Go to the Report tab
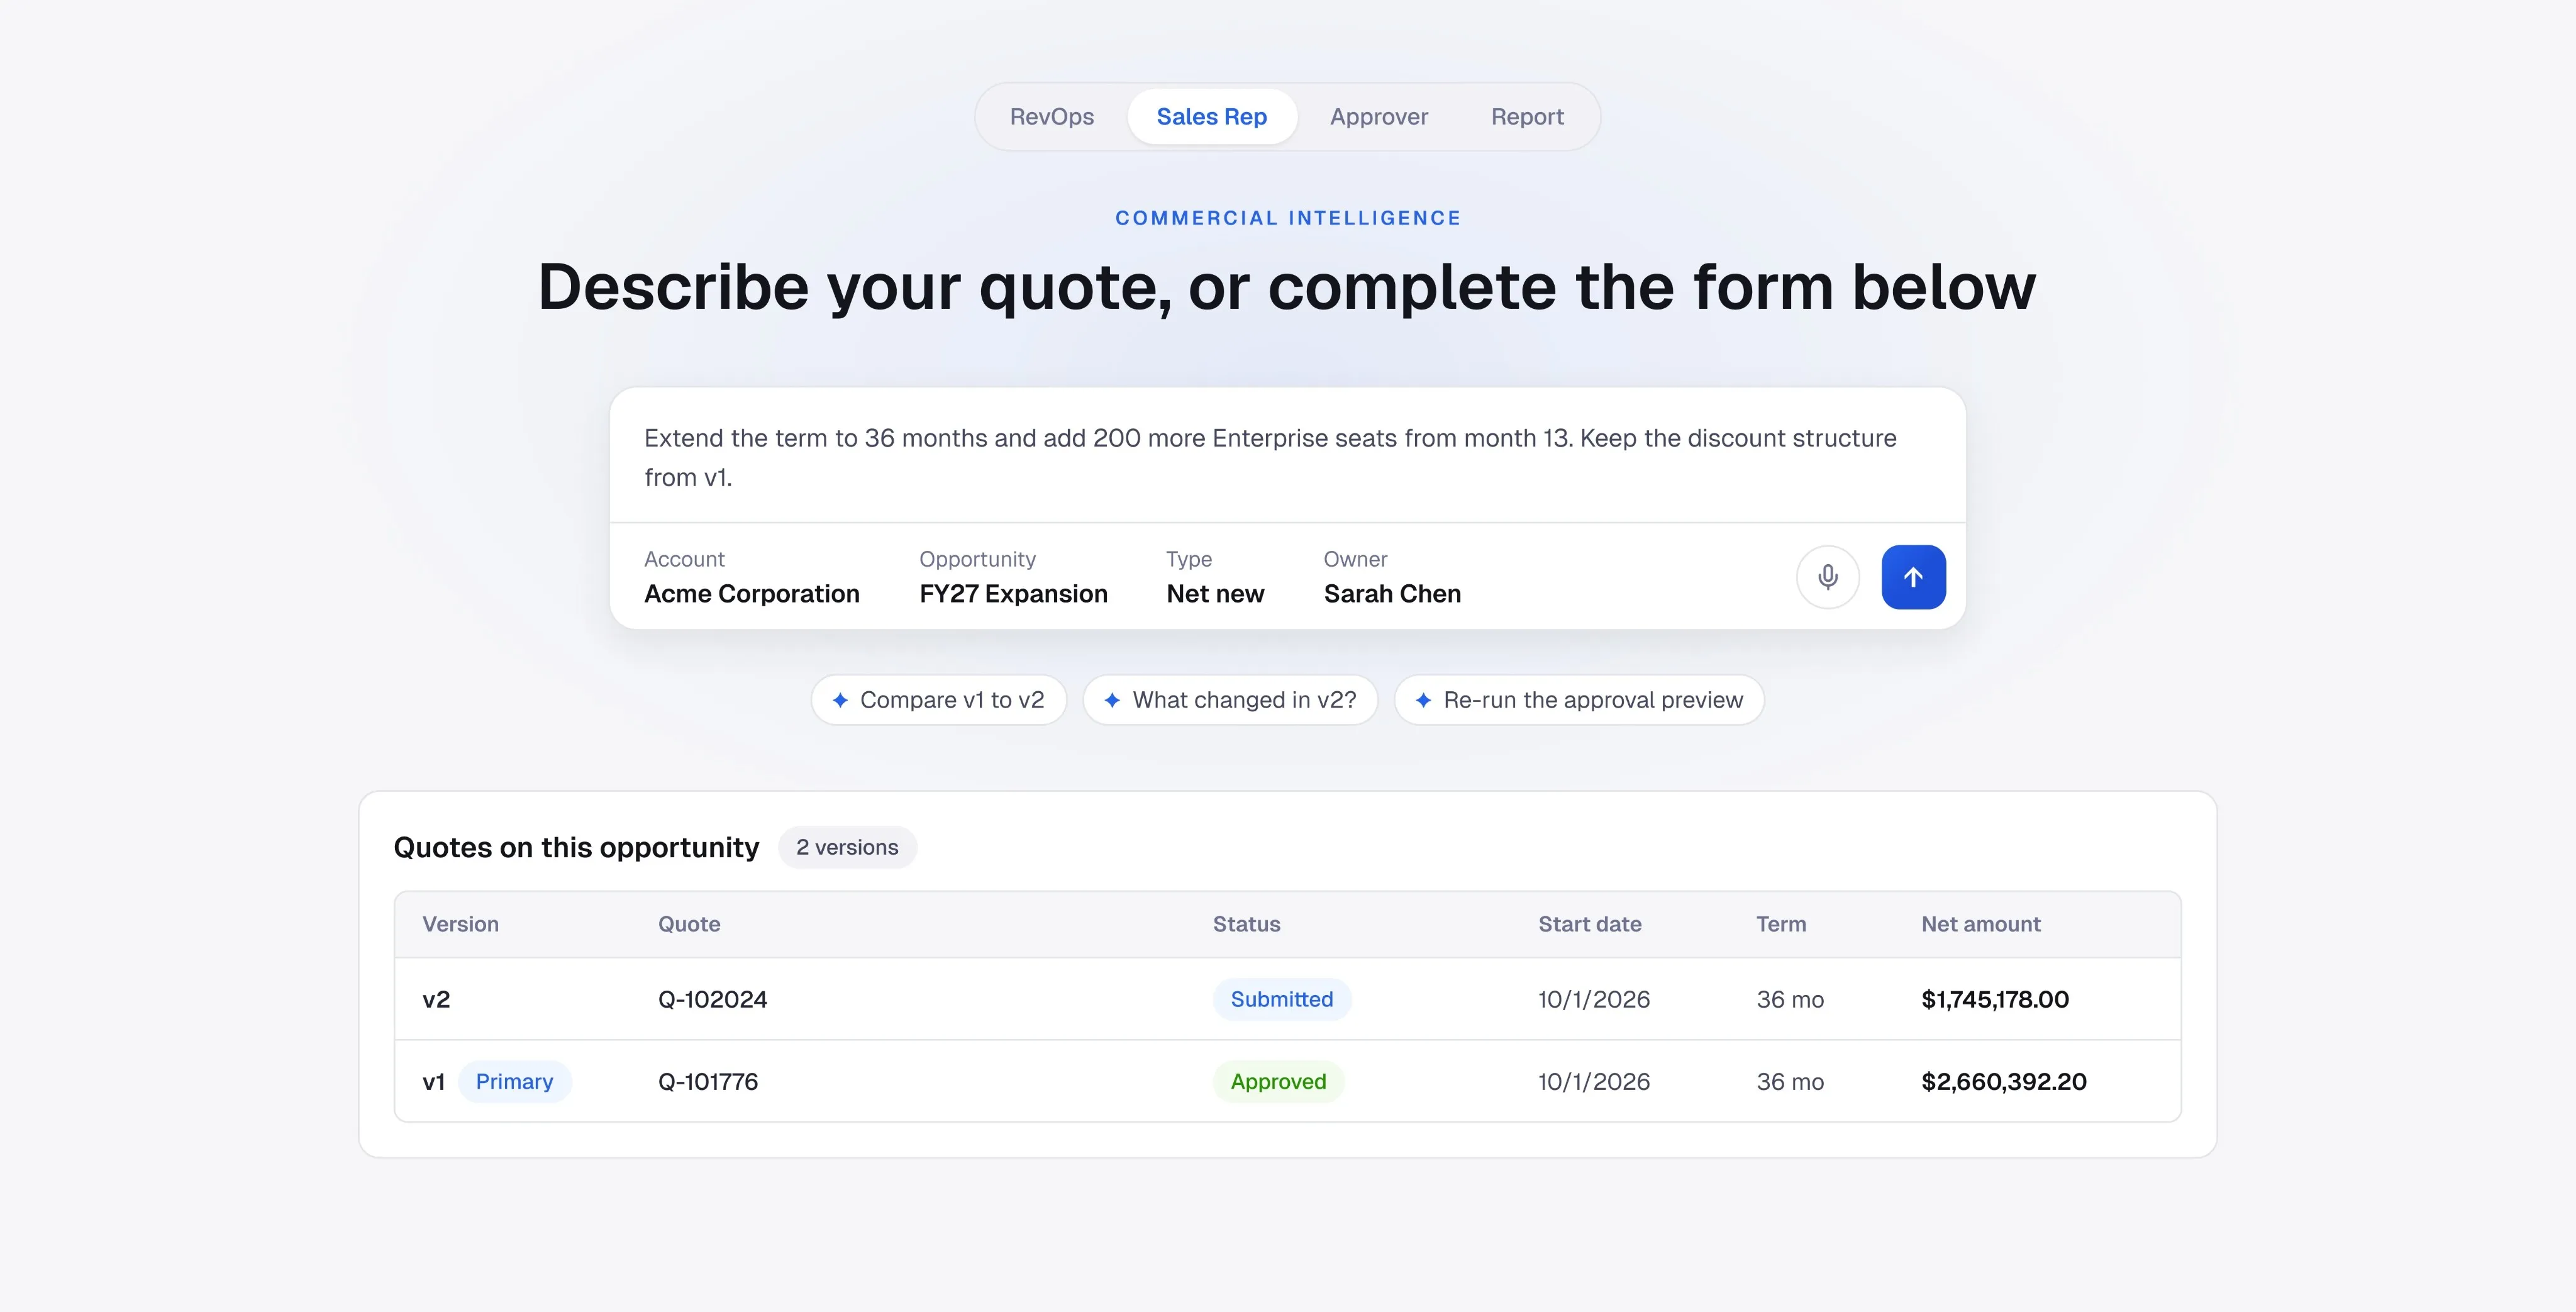 (x=1527, y=117)
